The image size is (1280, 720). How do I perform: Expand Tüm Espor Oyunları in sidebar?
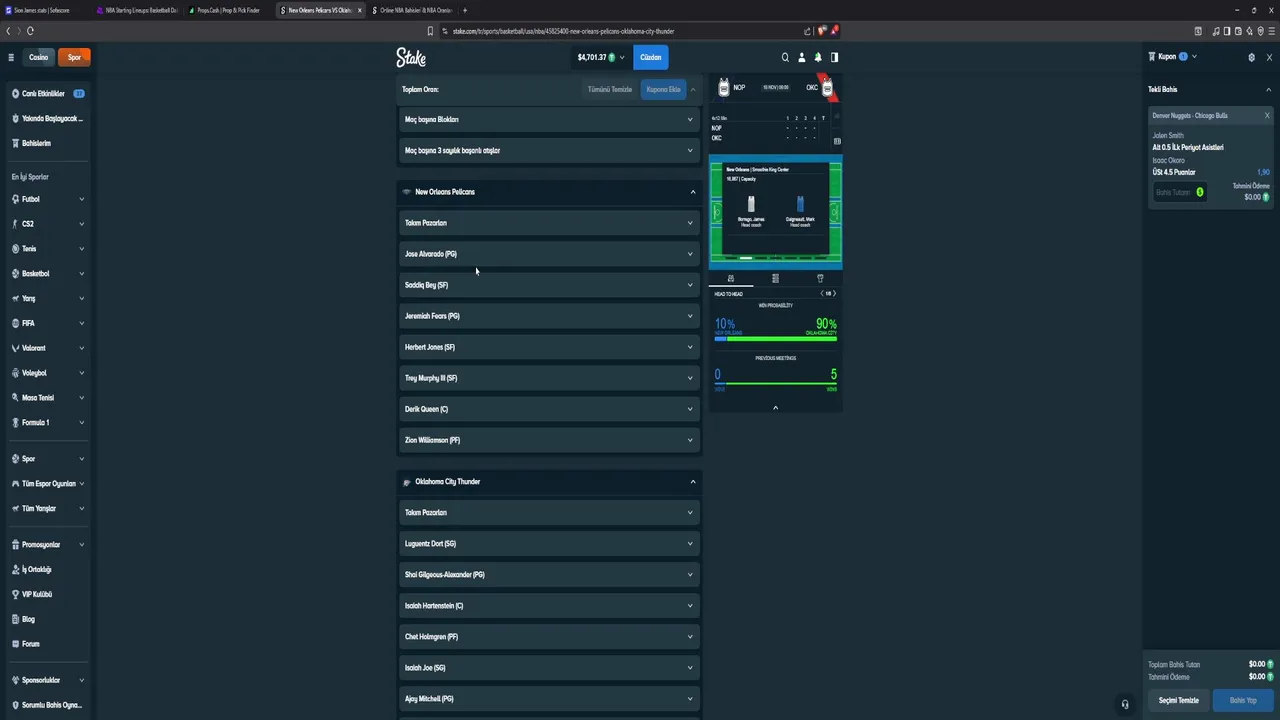point(81,484)
